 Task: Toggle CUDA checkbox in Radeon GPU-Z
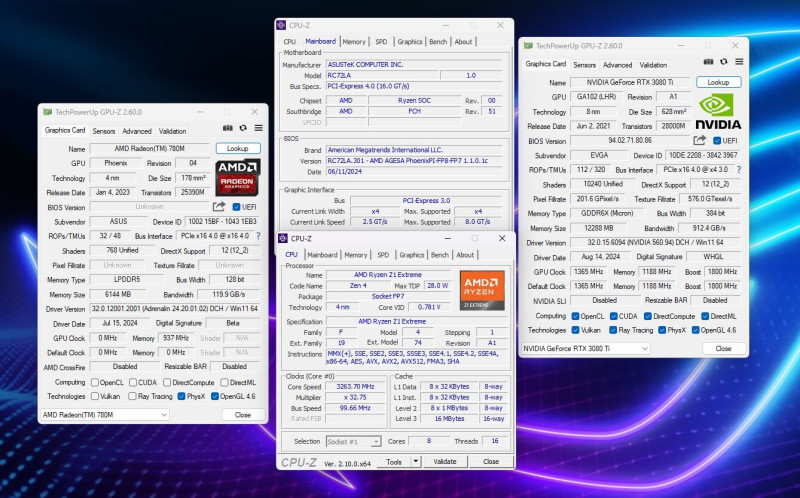pos(133,382)
